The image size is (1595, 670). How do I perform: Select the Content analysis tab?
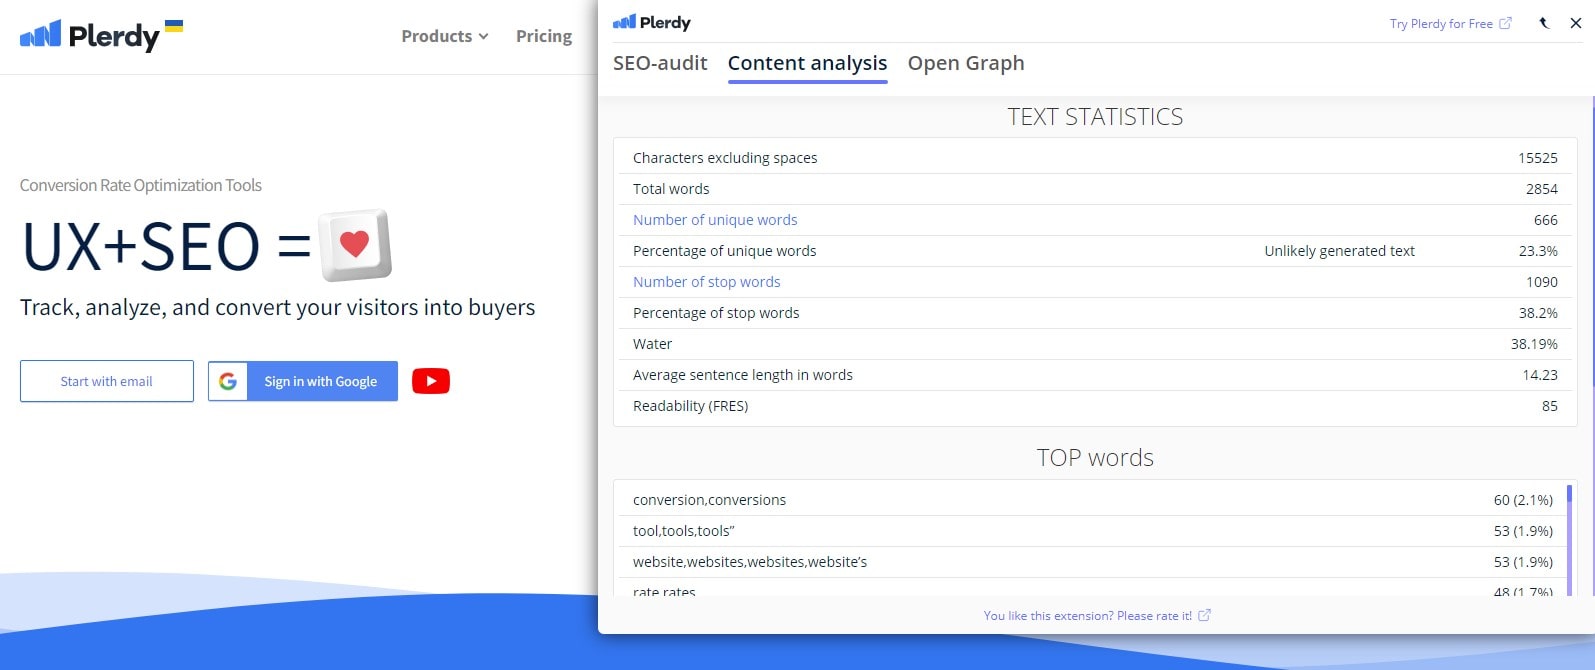pos(808,63)
